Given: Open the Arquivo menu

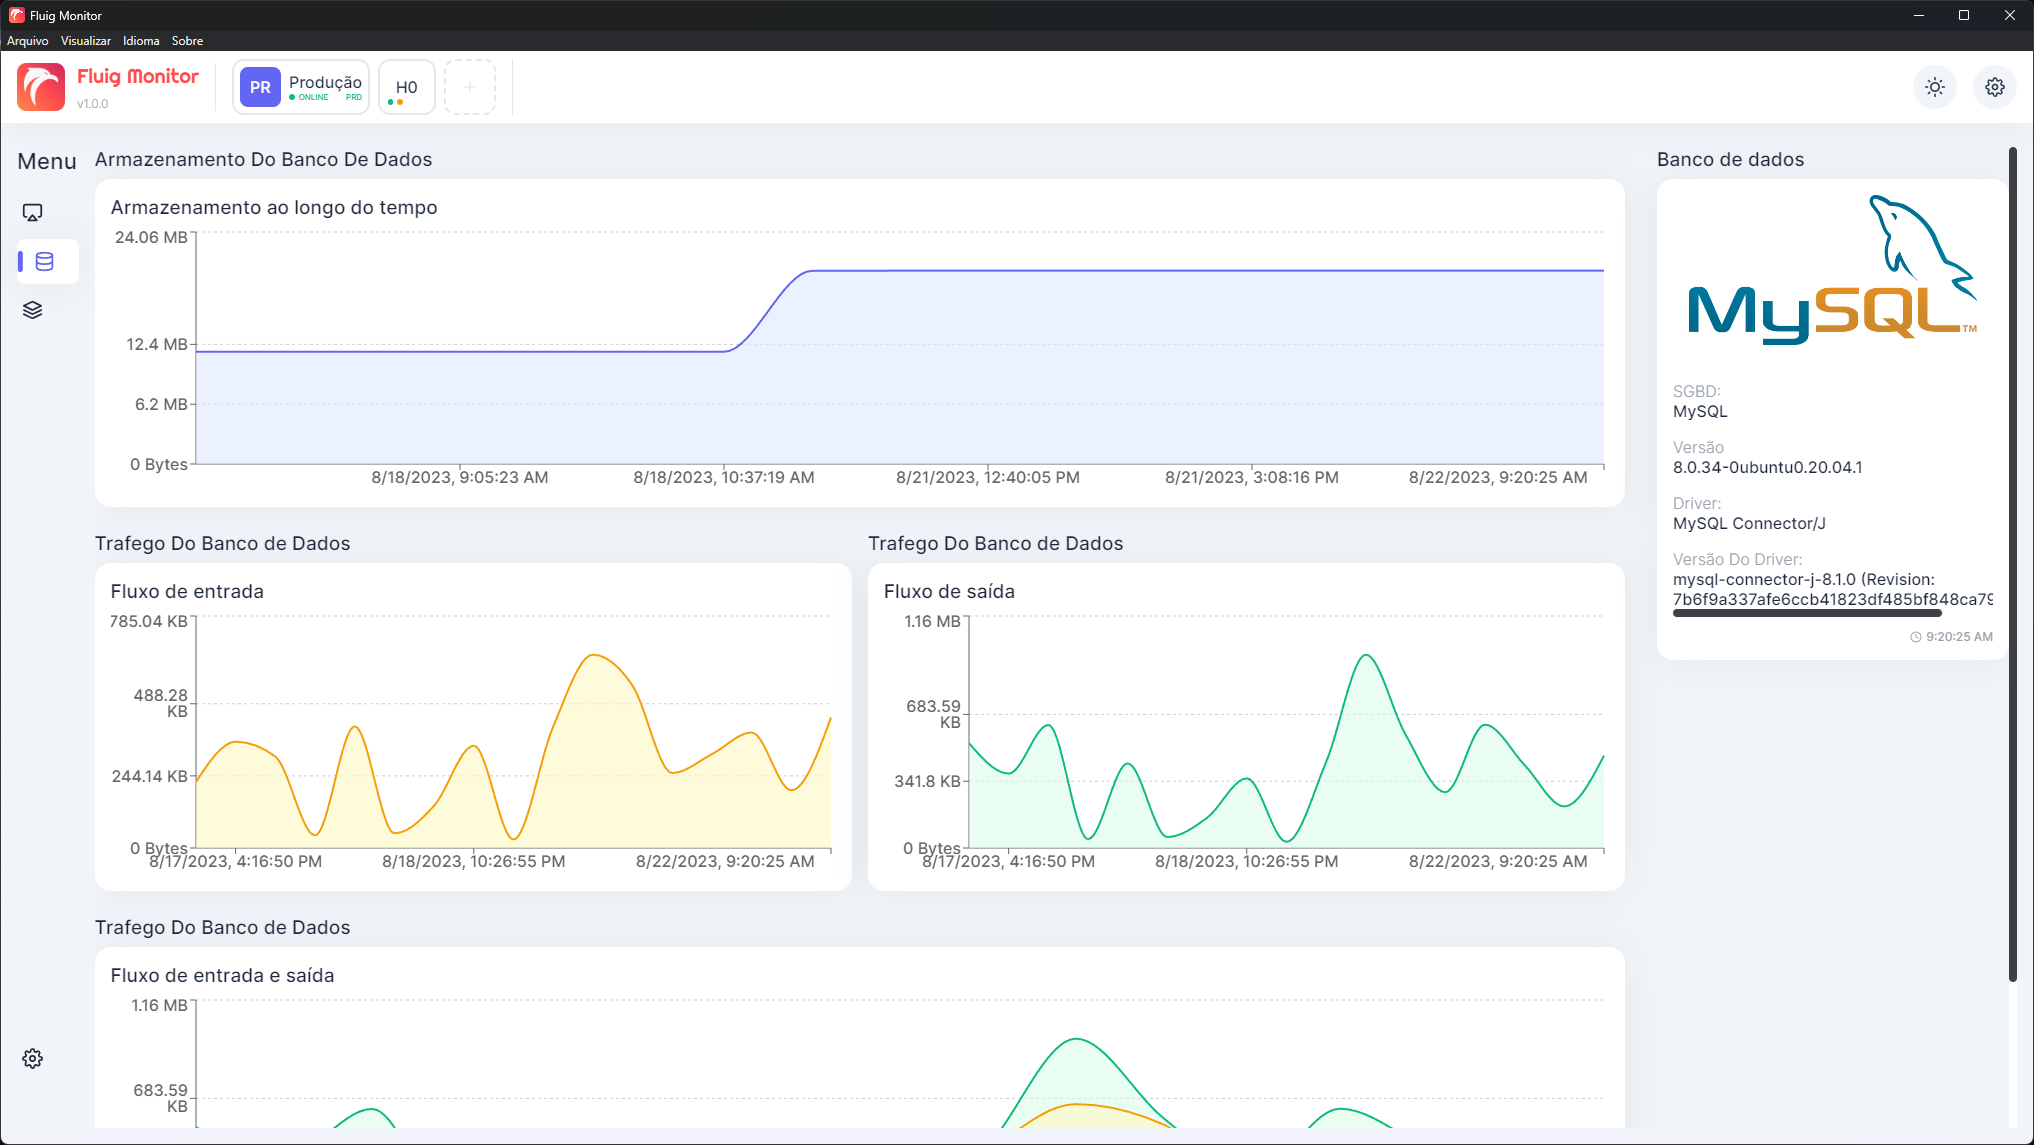Looking at the screenshot, I should tap(28, 41).
